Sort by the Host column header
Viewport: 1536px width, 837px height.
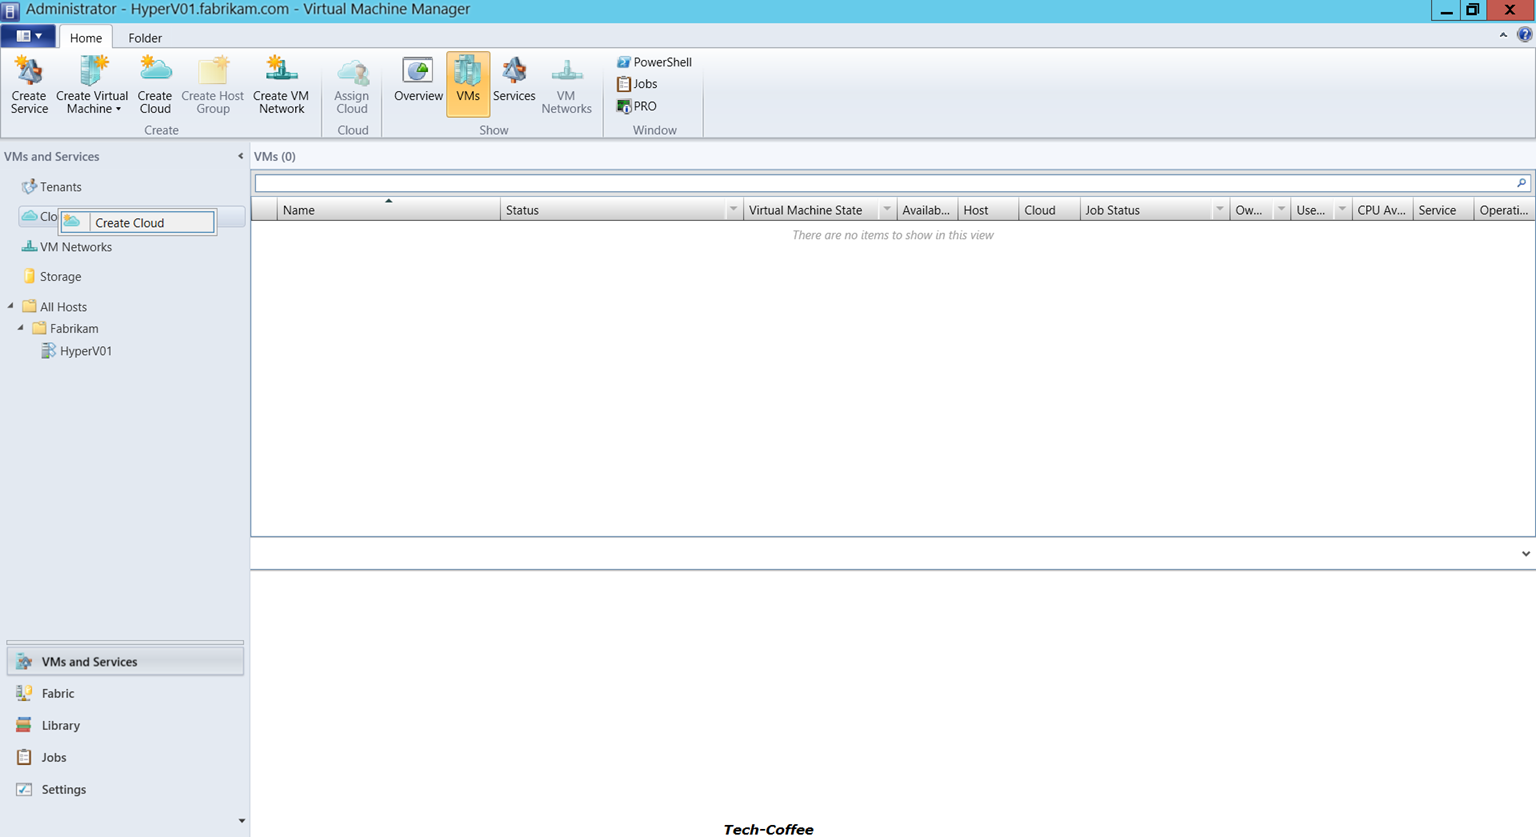[x=988, y=210]
